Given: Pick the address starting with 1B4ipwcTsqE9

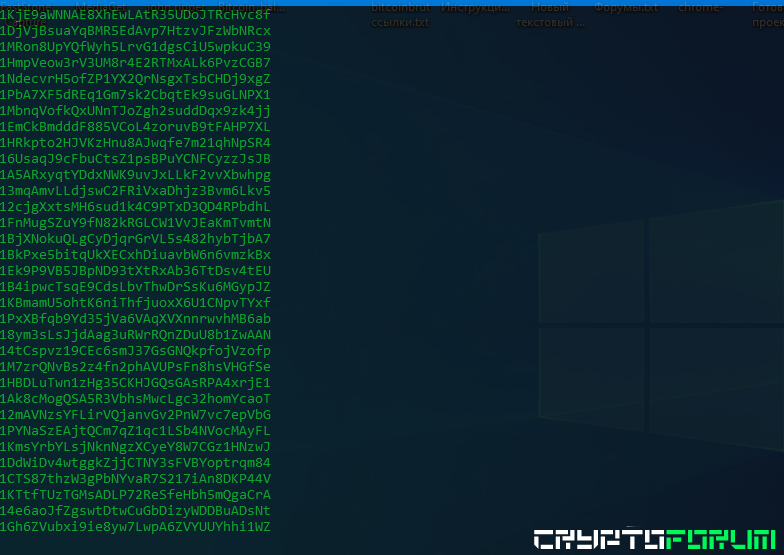Looking at the screenshot, I should click(x=135, y=286).
